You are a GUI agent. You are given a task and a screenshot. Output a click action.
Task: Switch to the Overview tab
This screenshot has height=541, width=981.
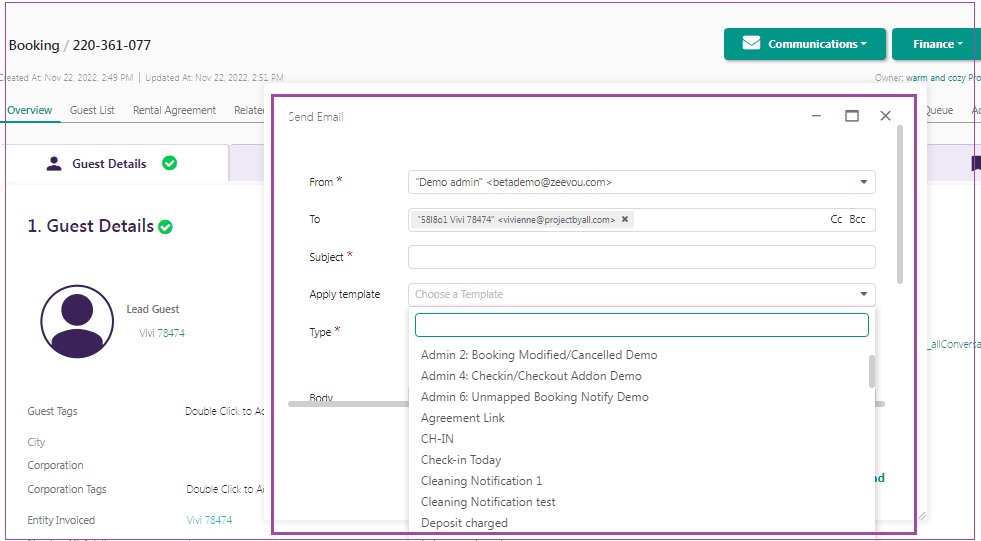(x=29, y=110)
